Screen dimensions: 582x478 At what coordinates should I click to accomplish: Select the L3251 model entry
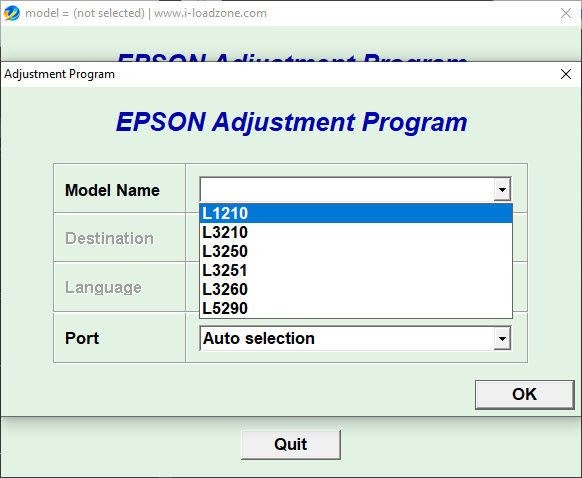click(x=356, y=270)
